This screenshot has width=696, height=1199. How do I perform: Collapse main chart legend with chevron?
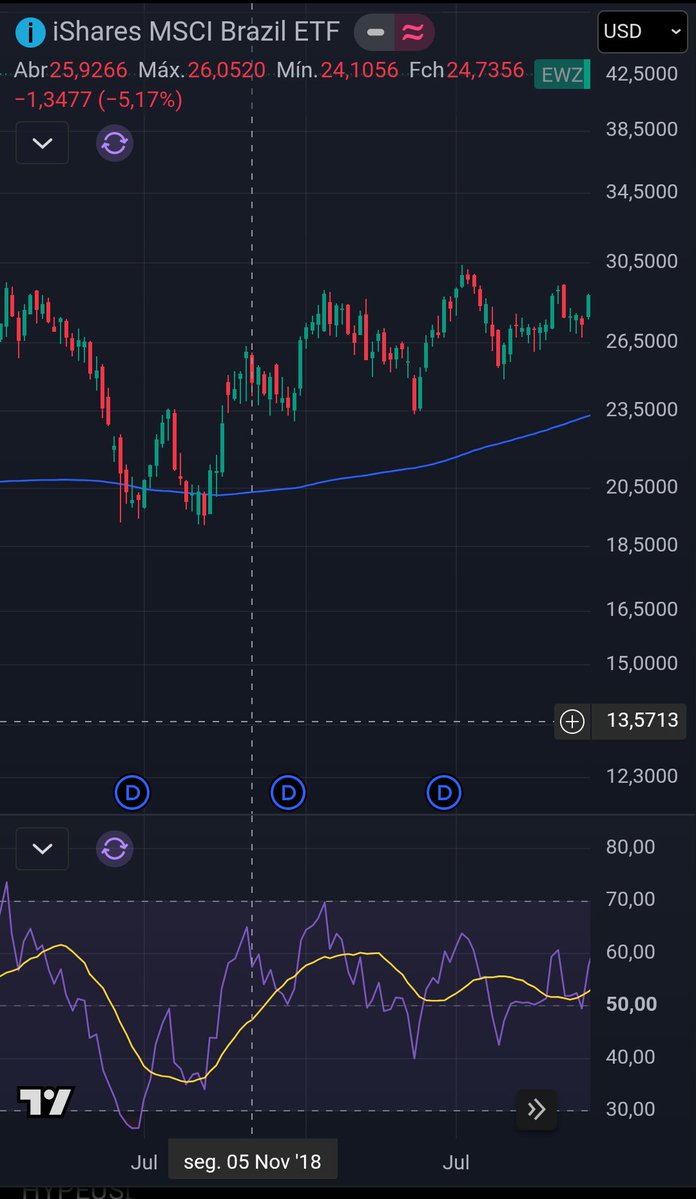tap(43, 143)
